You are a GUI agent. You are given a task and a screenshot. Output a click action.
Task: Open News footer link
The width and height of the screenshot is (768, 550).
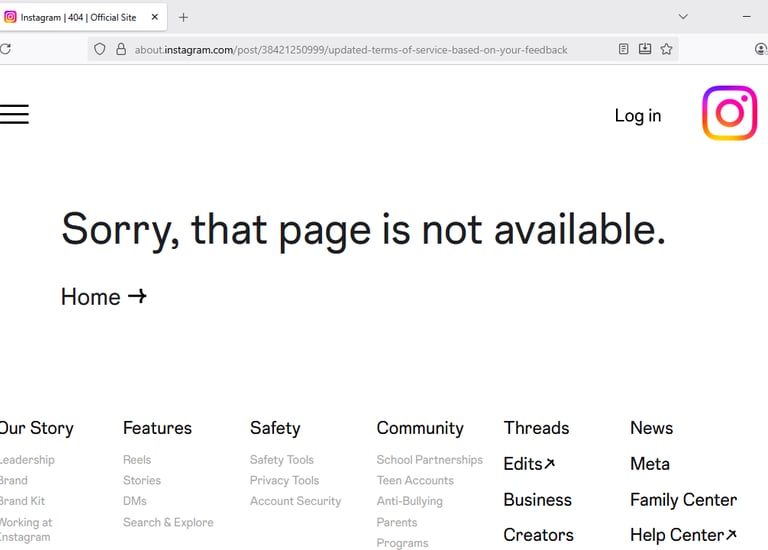[x=651, y=428]
